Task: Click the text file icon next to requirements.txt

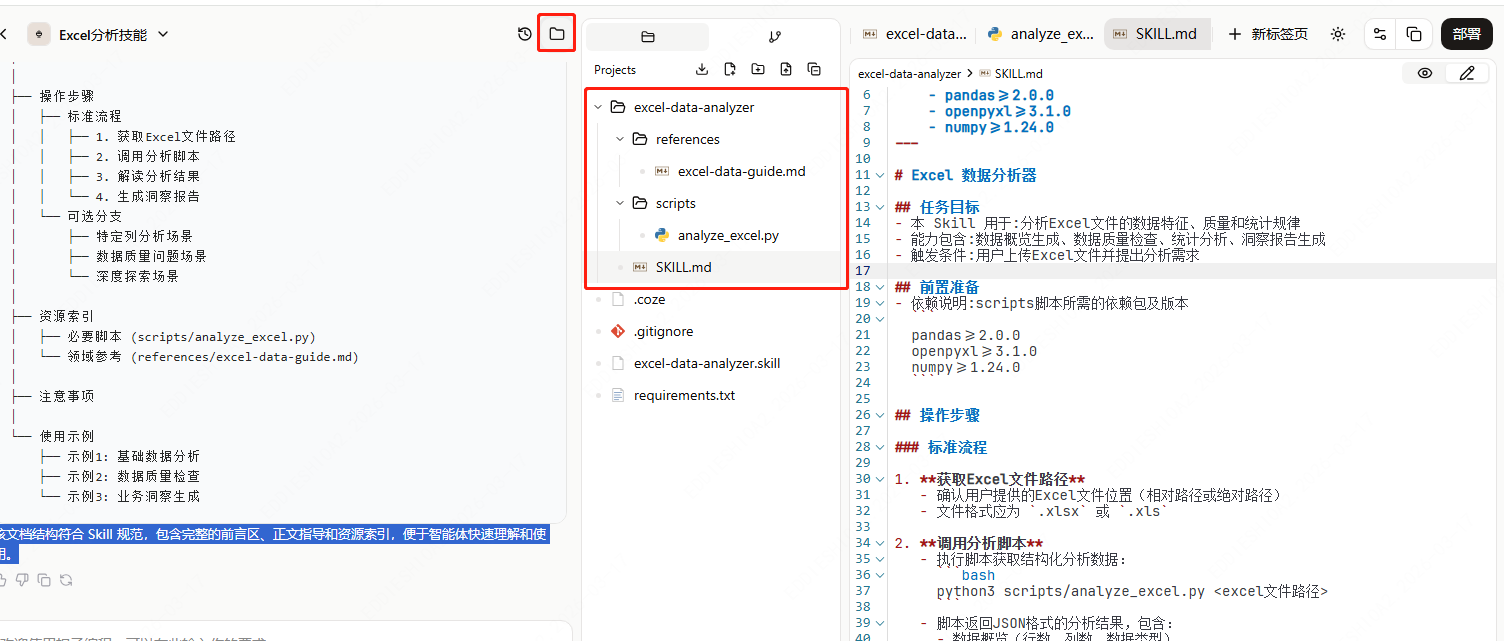Action: click(x=617, y=395)
